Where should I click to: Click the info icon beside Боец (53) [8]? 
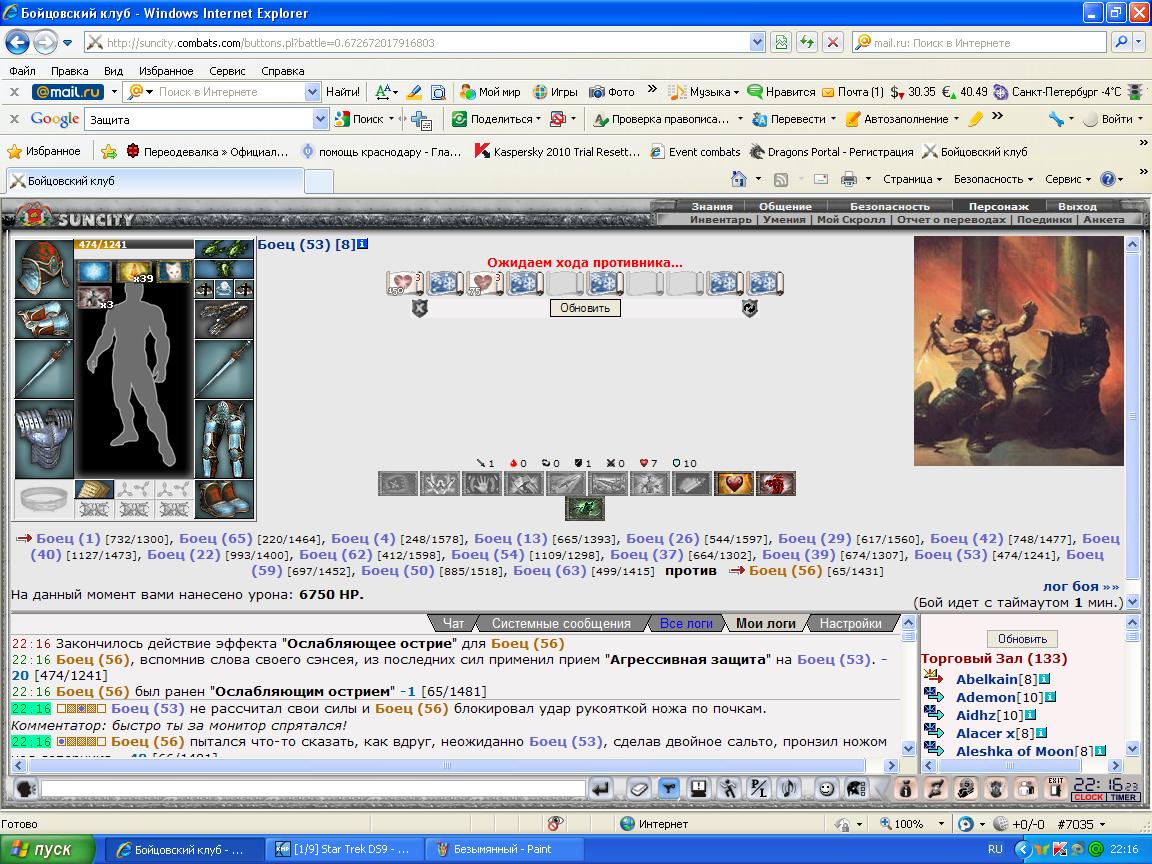(x=362, y=244)
